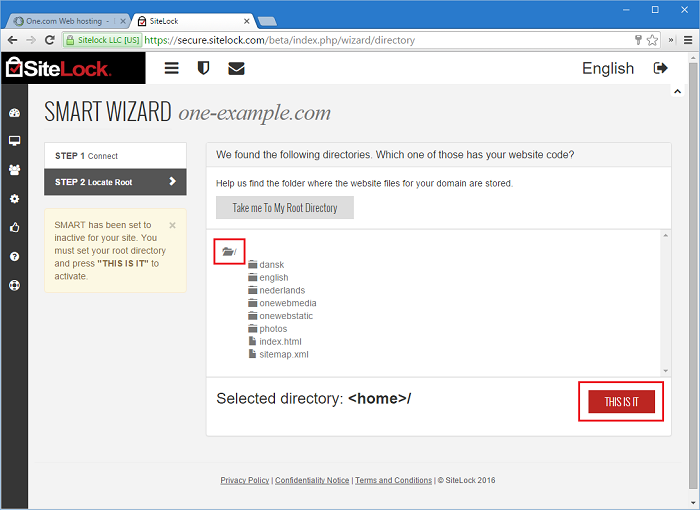Log out using the exit arrow icon
This screenshot has height=510, width=700.
click(660, 68)
